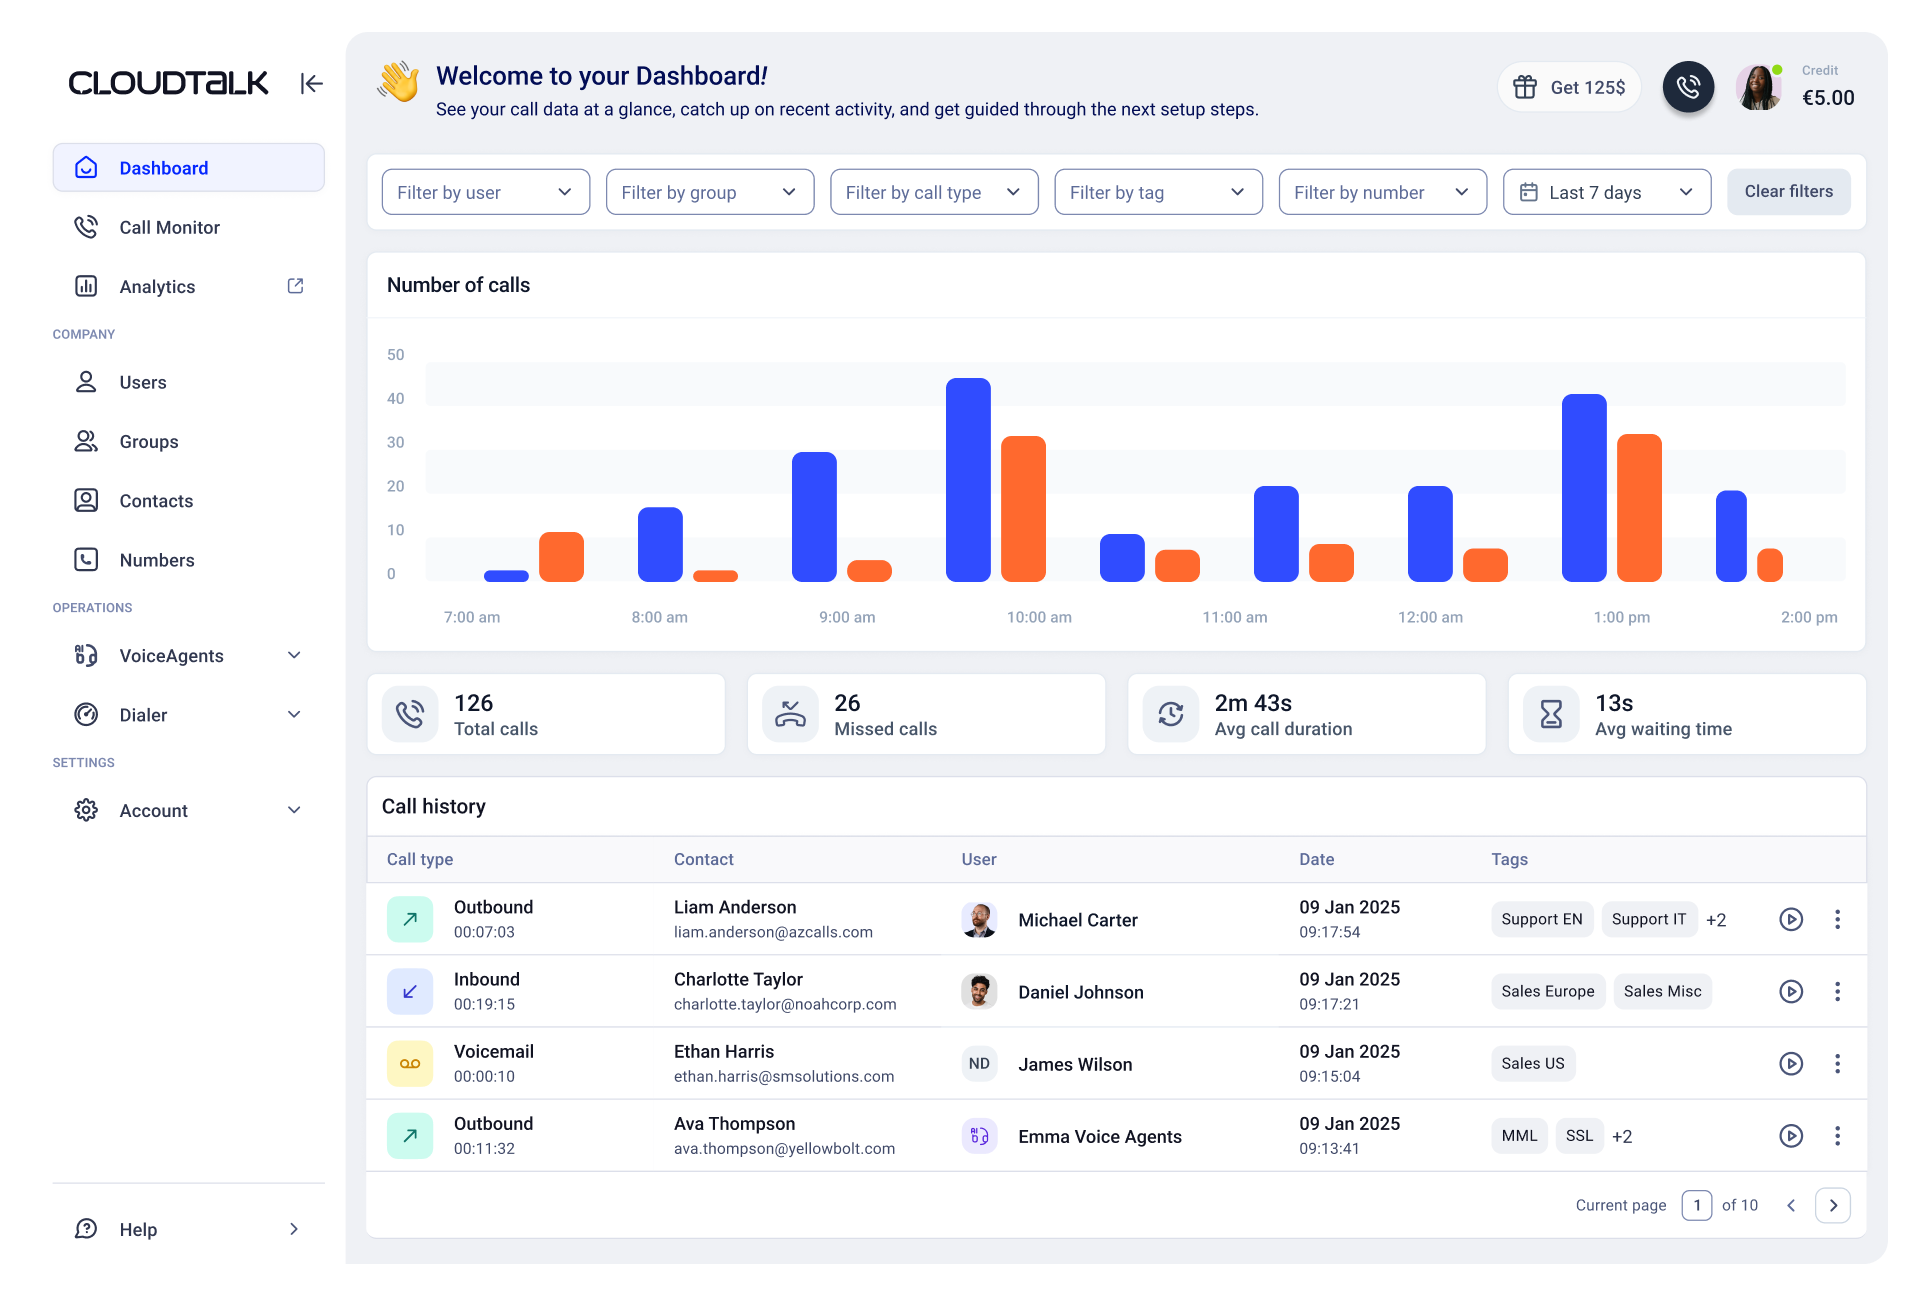Click the current page number field
This screenshot has width=1920, height=1296.
(x=1696, y=1205)
